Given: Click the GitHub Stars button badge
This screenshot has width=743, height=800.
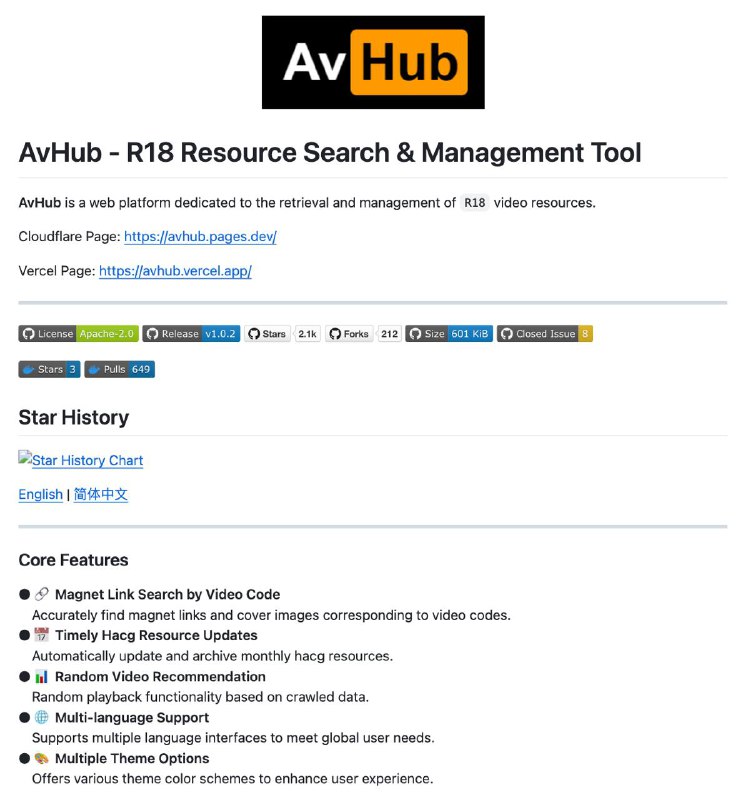Looking at the screenshot, I should (267, 334).
